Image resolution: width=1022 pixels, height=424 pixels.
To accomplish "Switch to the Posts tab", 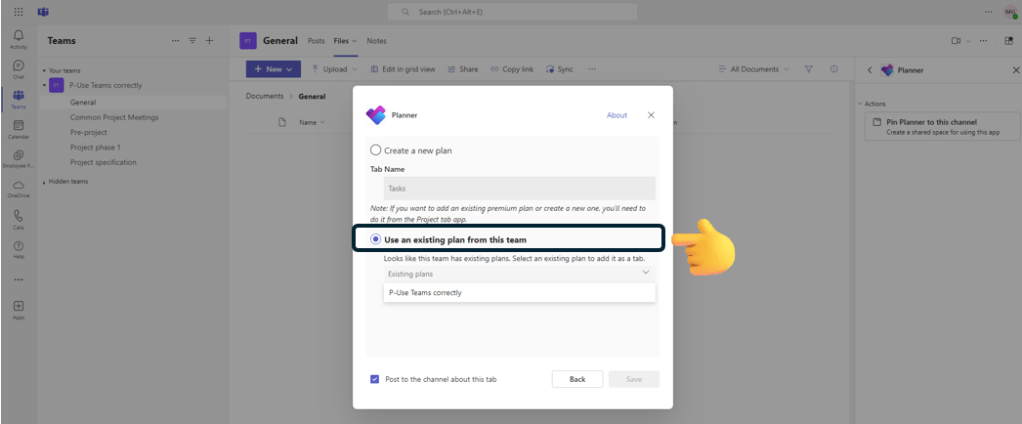I will [x=316, y=41].
